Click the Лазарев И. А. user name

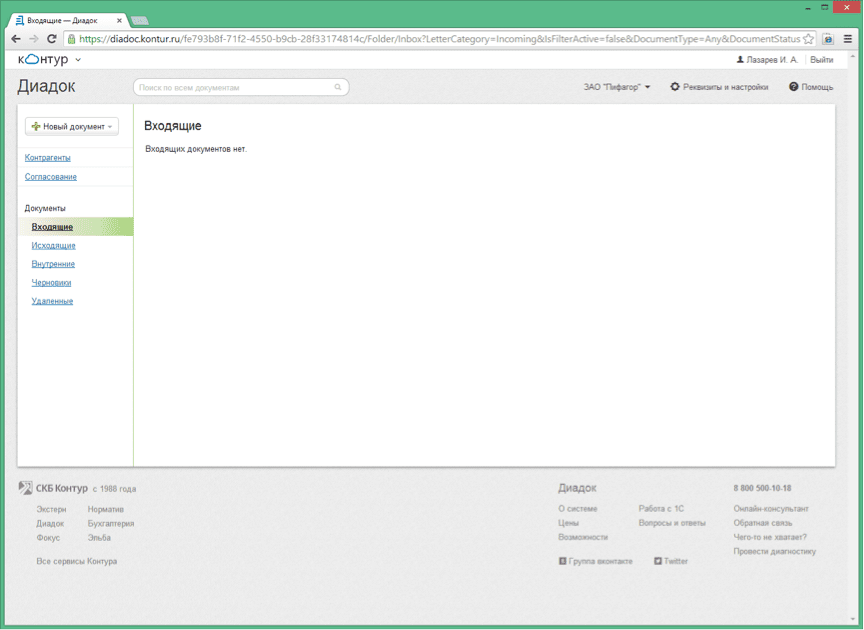772,60
